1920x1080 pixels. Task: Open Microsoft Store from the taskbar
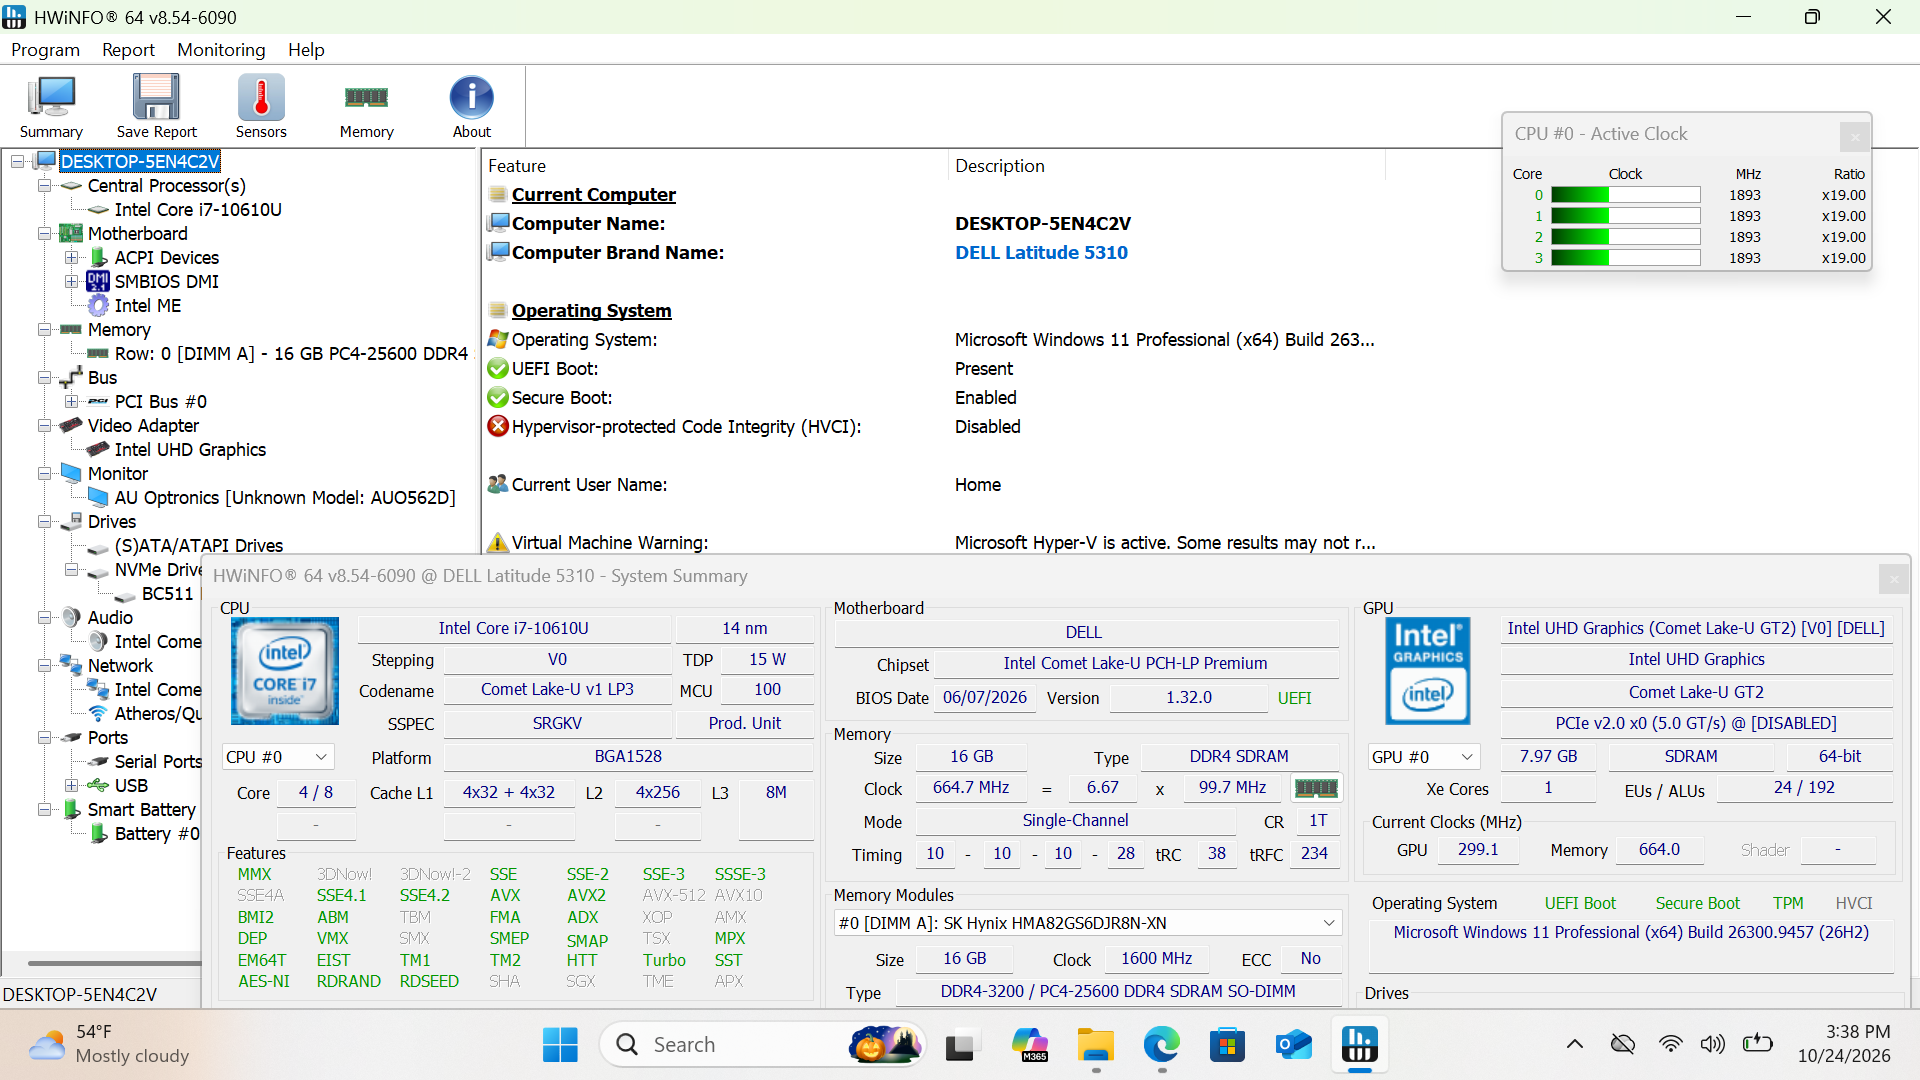point(1227,1045)
